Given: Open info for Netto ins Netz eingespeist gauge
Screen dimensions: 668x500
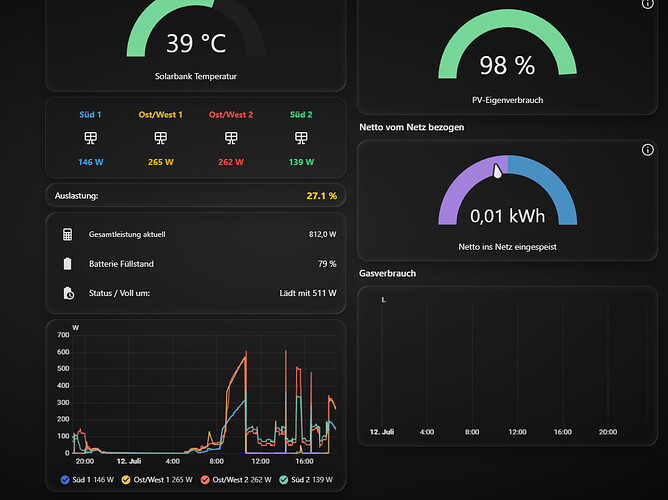Looking at the screenshot, I should coord(648,150).
